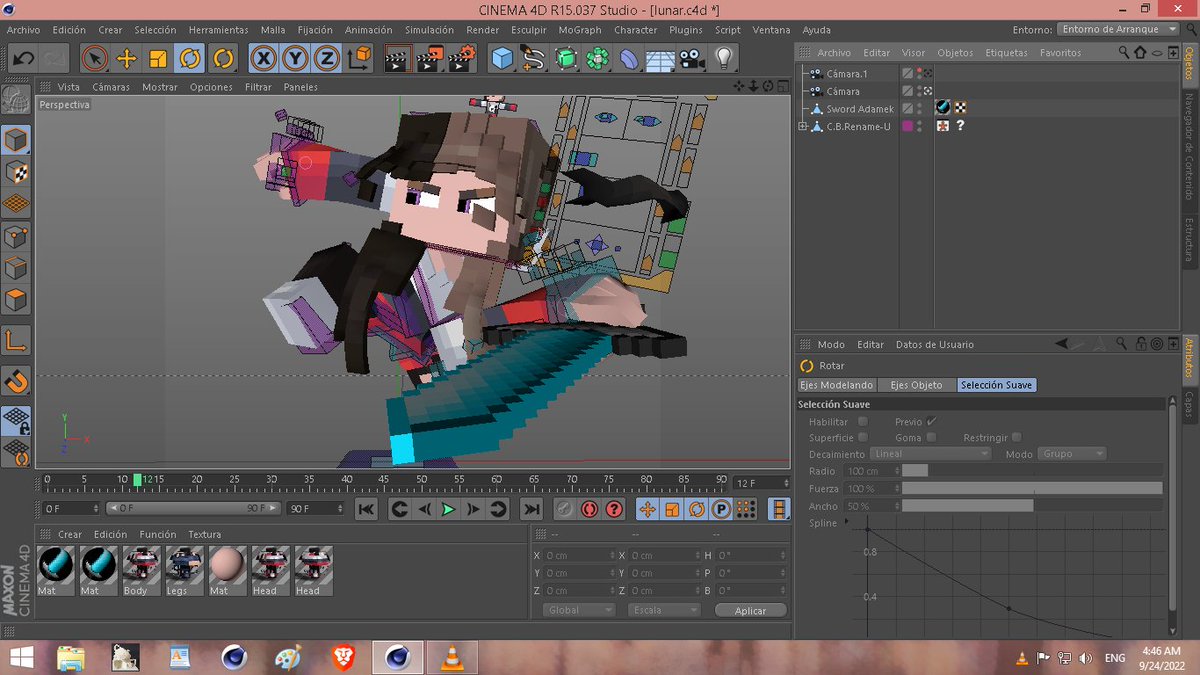Open Modo Grupo dropdown
This screenshot has height=675, width=1200.
[1071, 454]
